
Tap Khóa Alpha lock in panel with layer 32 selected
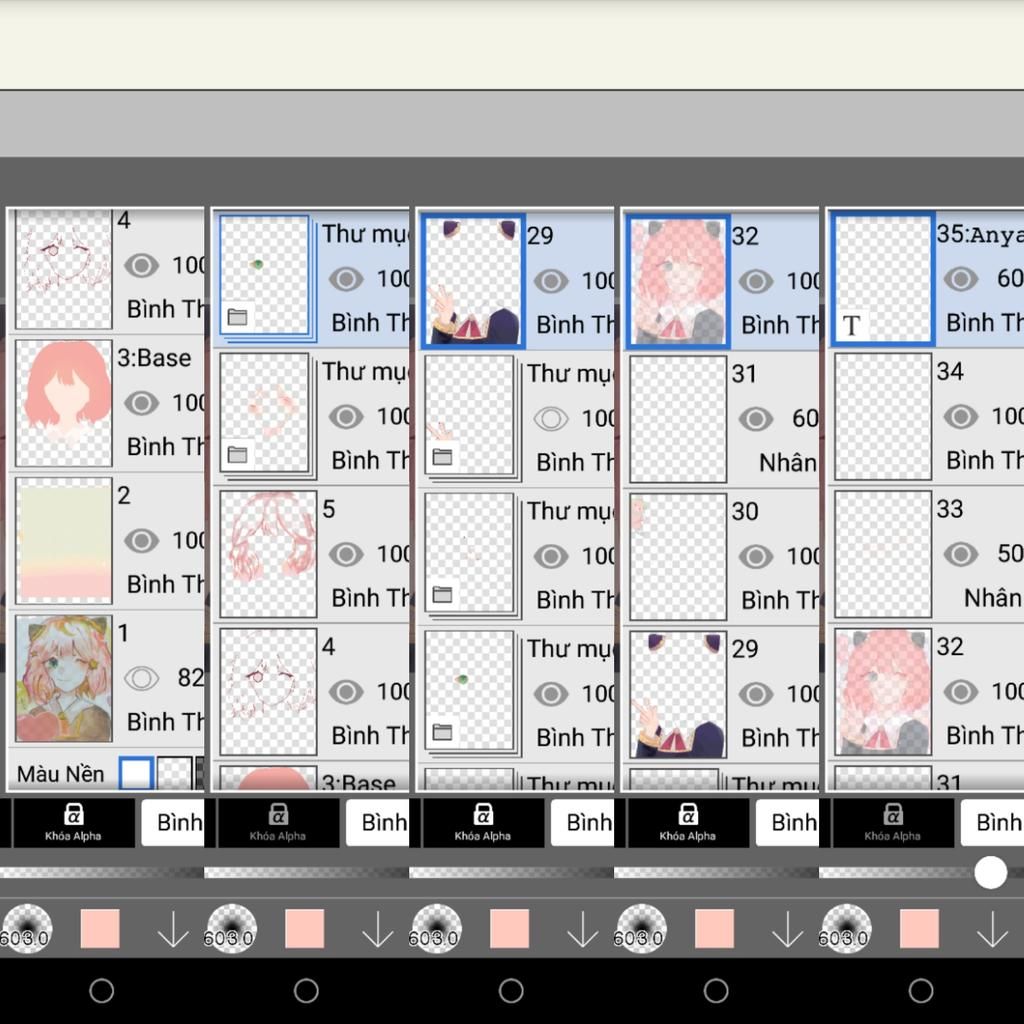(688, 822)
